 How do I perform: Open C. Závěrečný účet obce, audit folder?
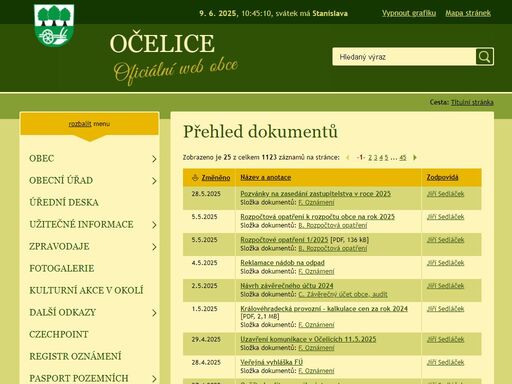(x=343, y=294)
